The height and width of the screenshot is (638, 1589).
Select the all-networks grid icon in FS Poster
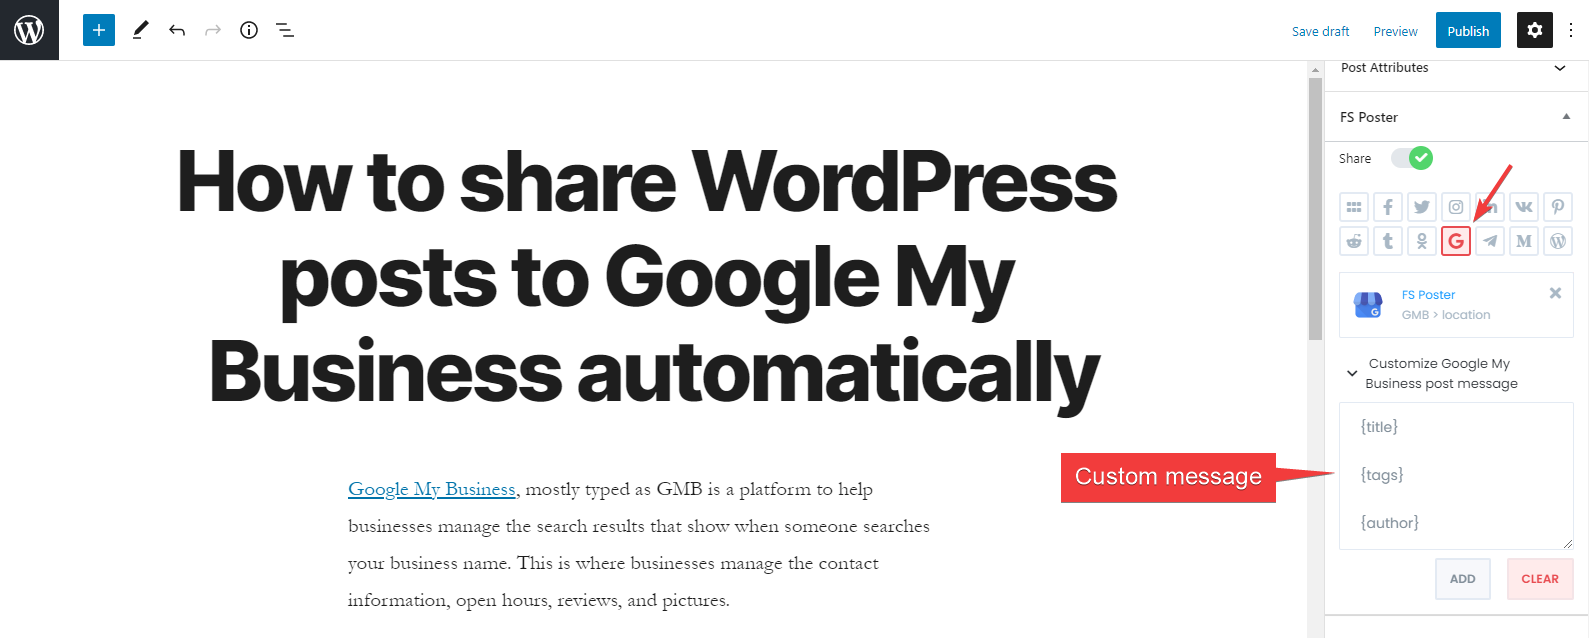tap(1354, 207)
